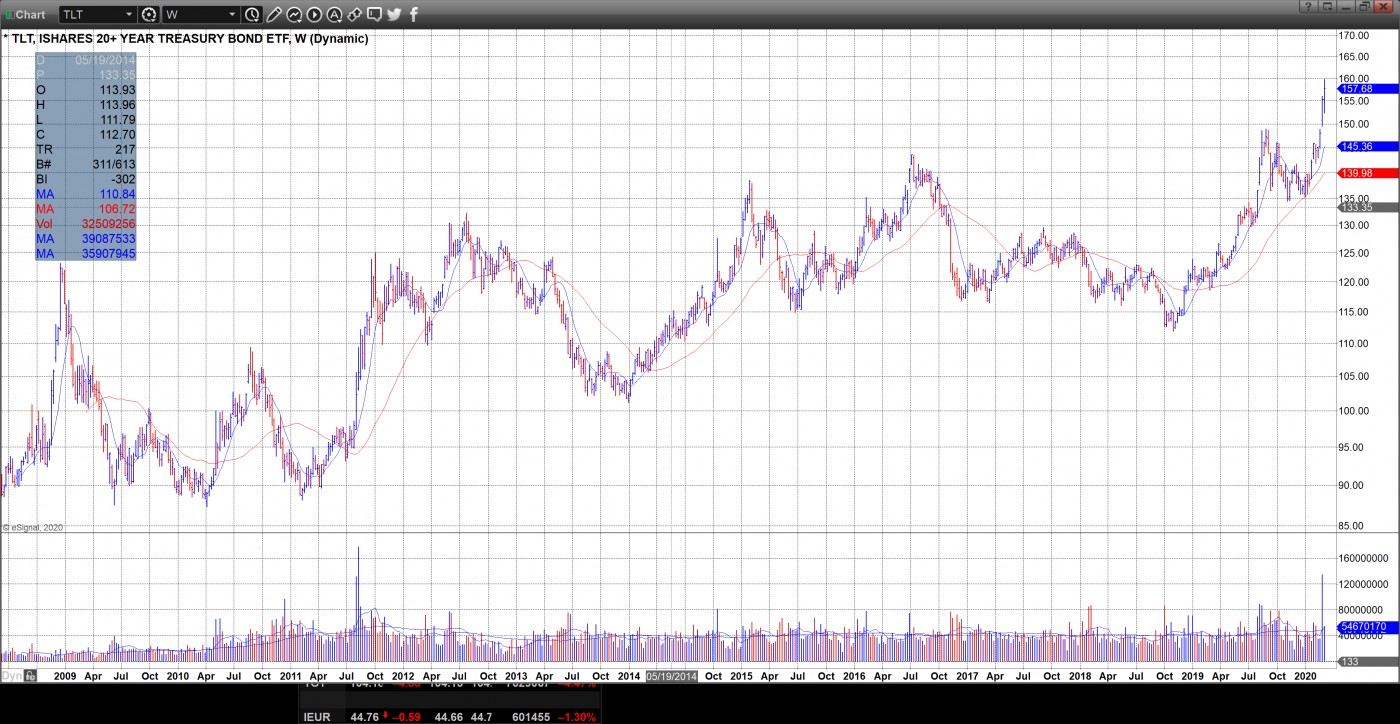This screenshot has height=724, width=1400.
Task: Click the 05/19/2014 date marker on time axis
Action: [x=672, y=676]
